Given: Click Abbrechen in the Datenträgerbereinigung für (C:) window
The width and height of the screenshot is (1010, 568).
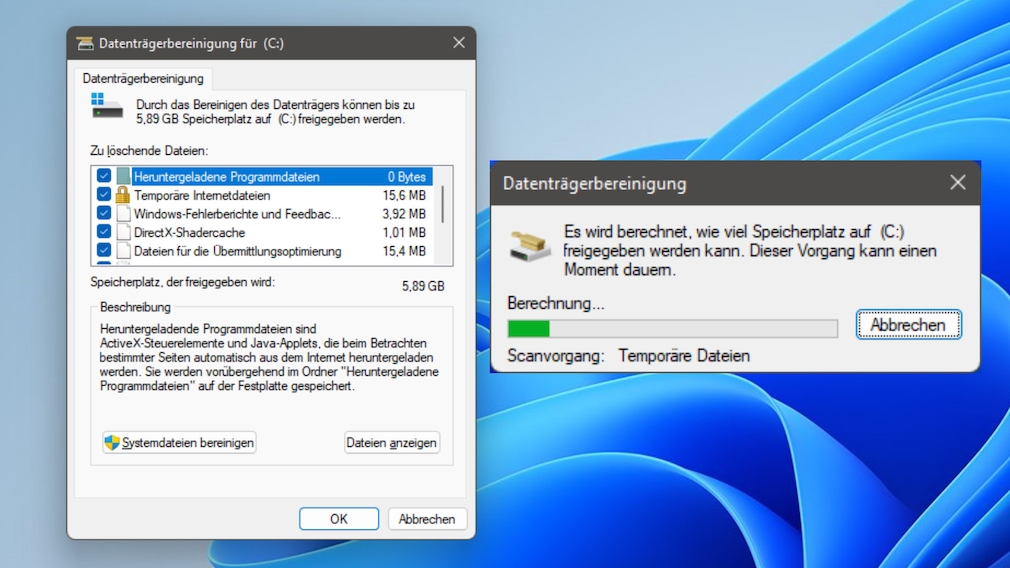Looking at the screenshot, I should tap(427, 519).
